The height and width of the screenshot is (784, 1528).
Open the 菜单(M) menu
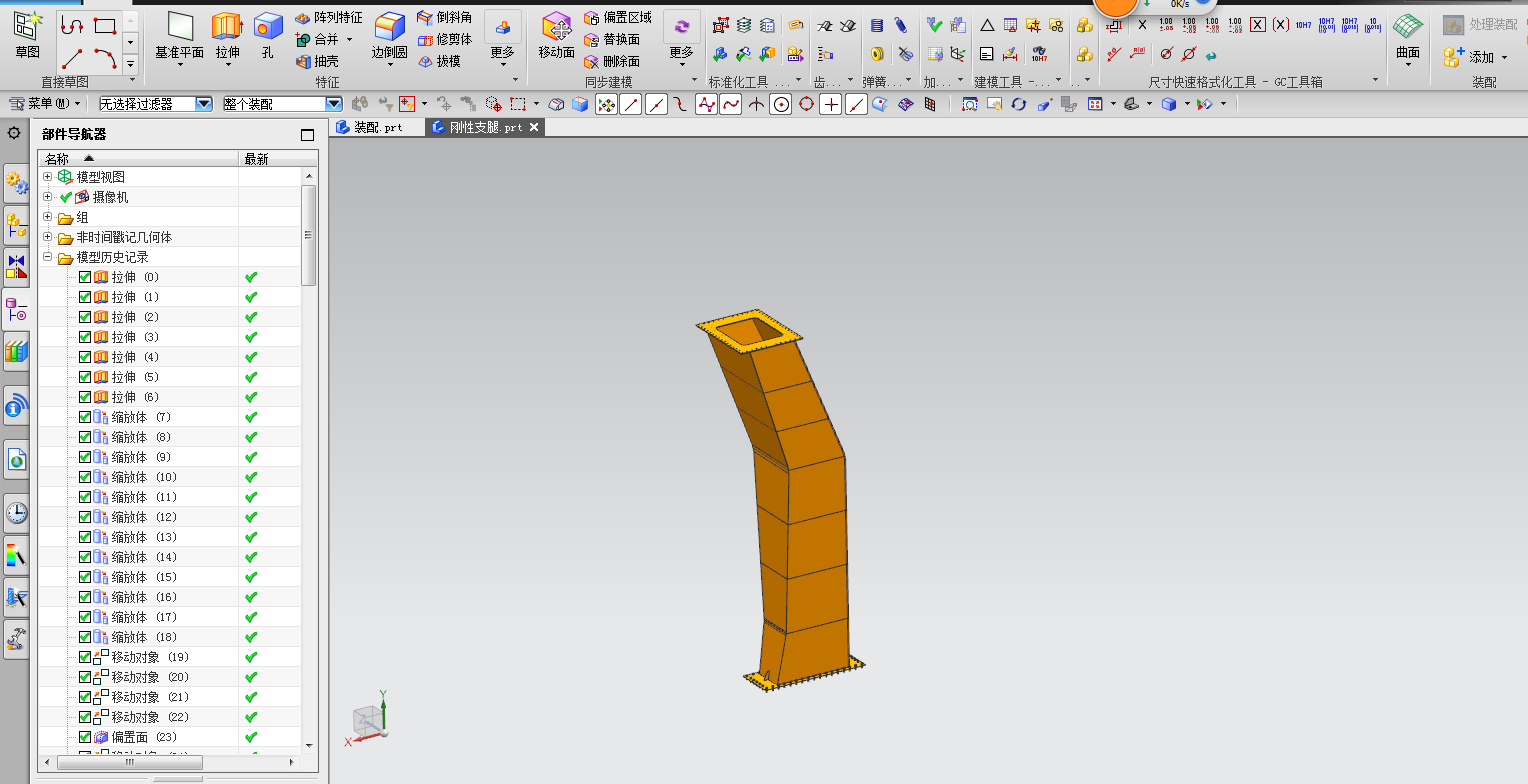point(44,104)
